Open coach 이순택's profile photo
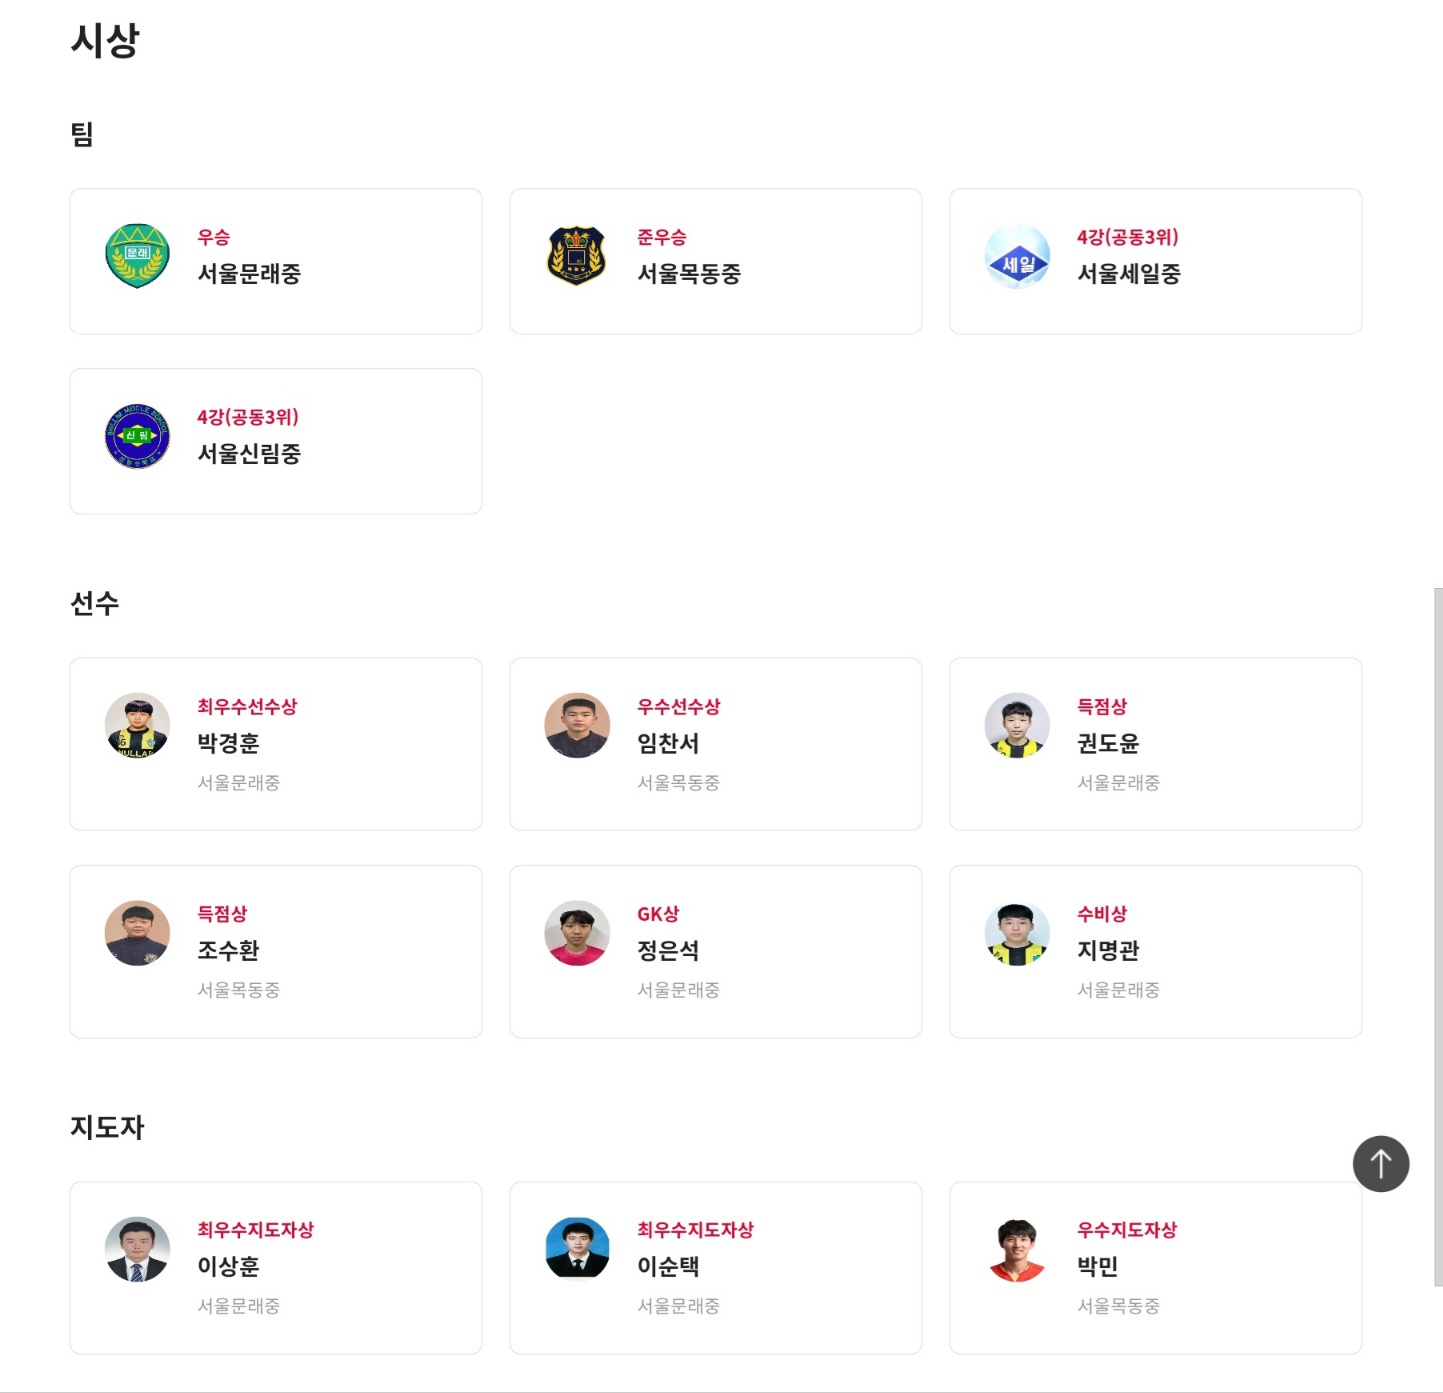1443x1393 pixels. [577, 1249]
